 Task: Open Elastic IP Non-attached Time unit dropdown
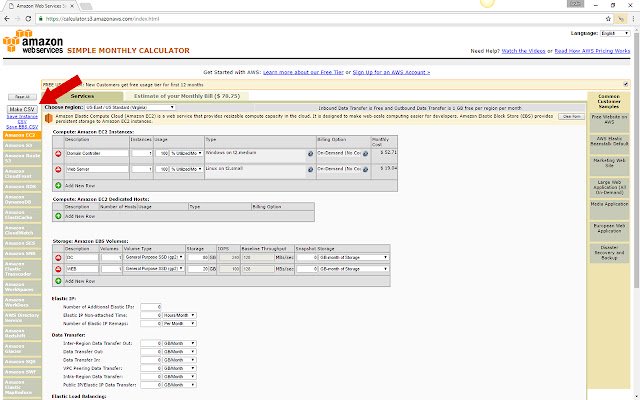180,315
